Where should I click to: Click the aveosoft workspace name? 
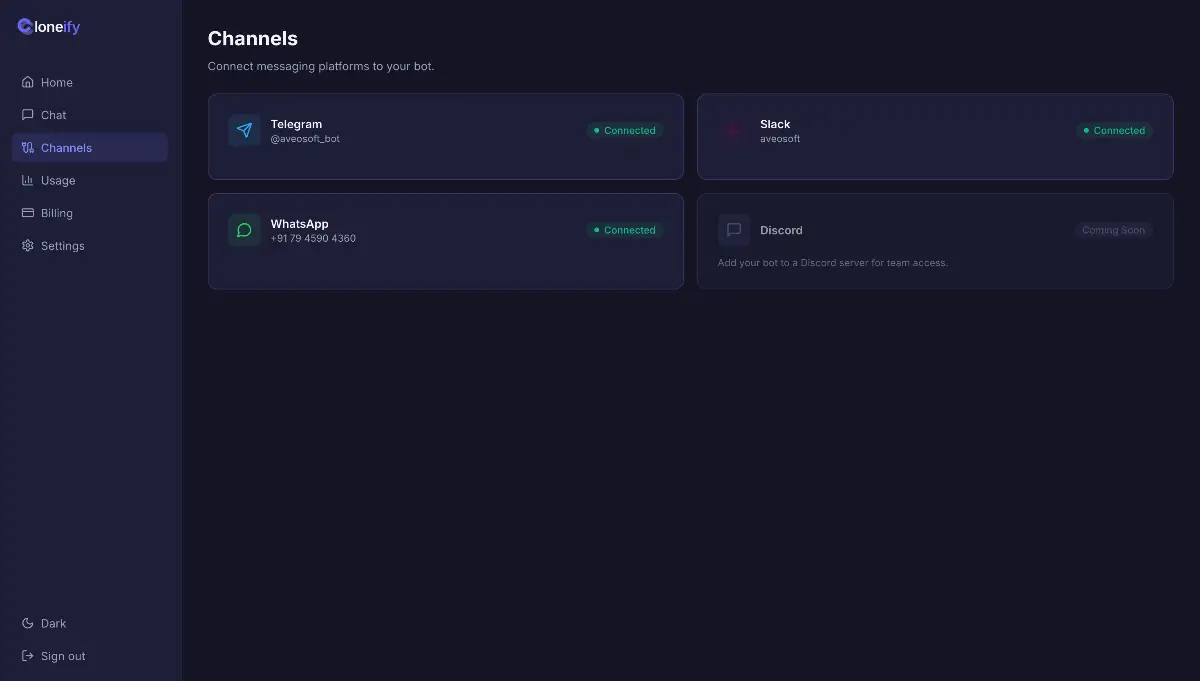pos(780,139)
